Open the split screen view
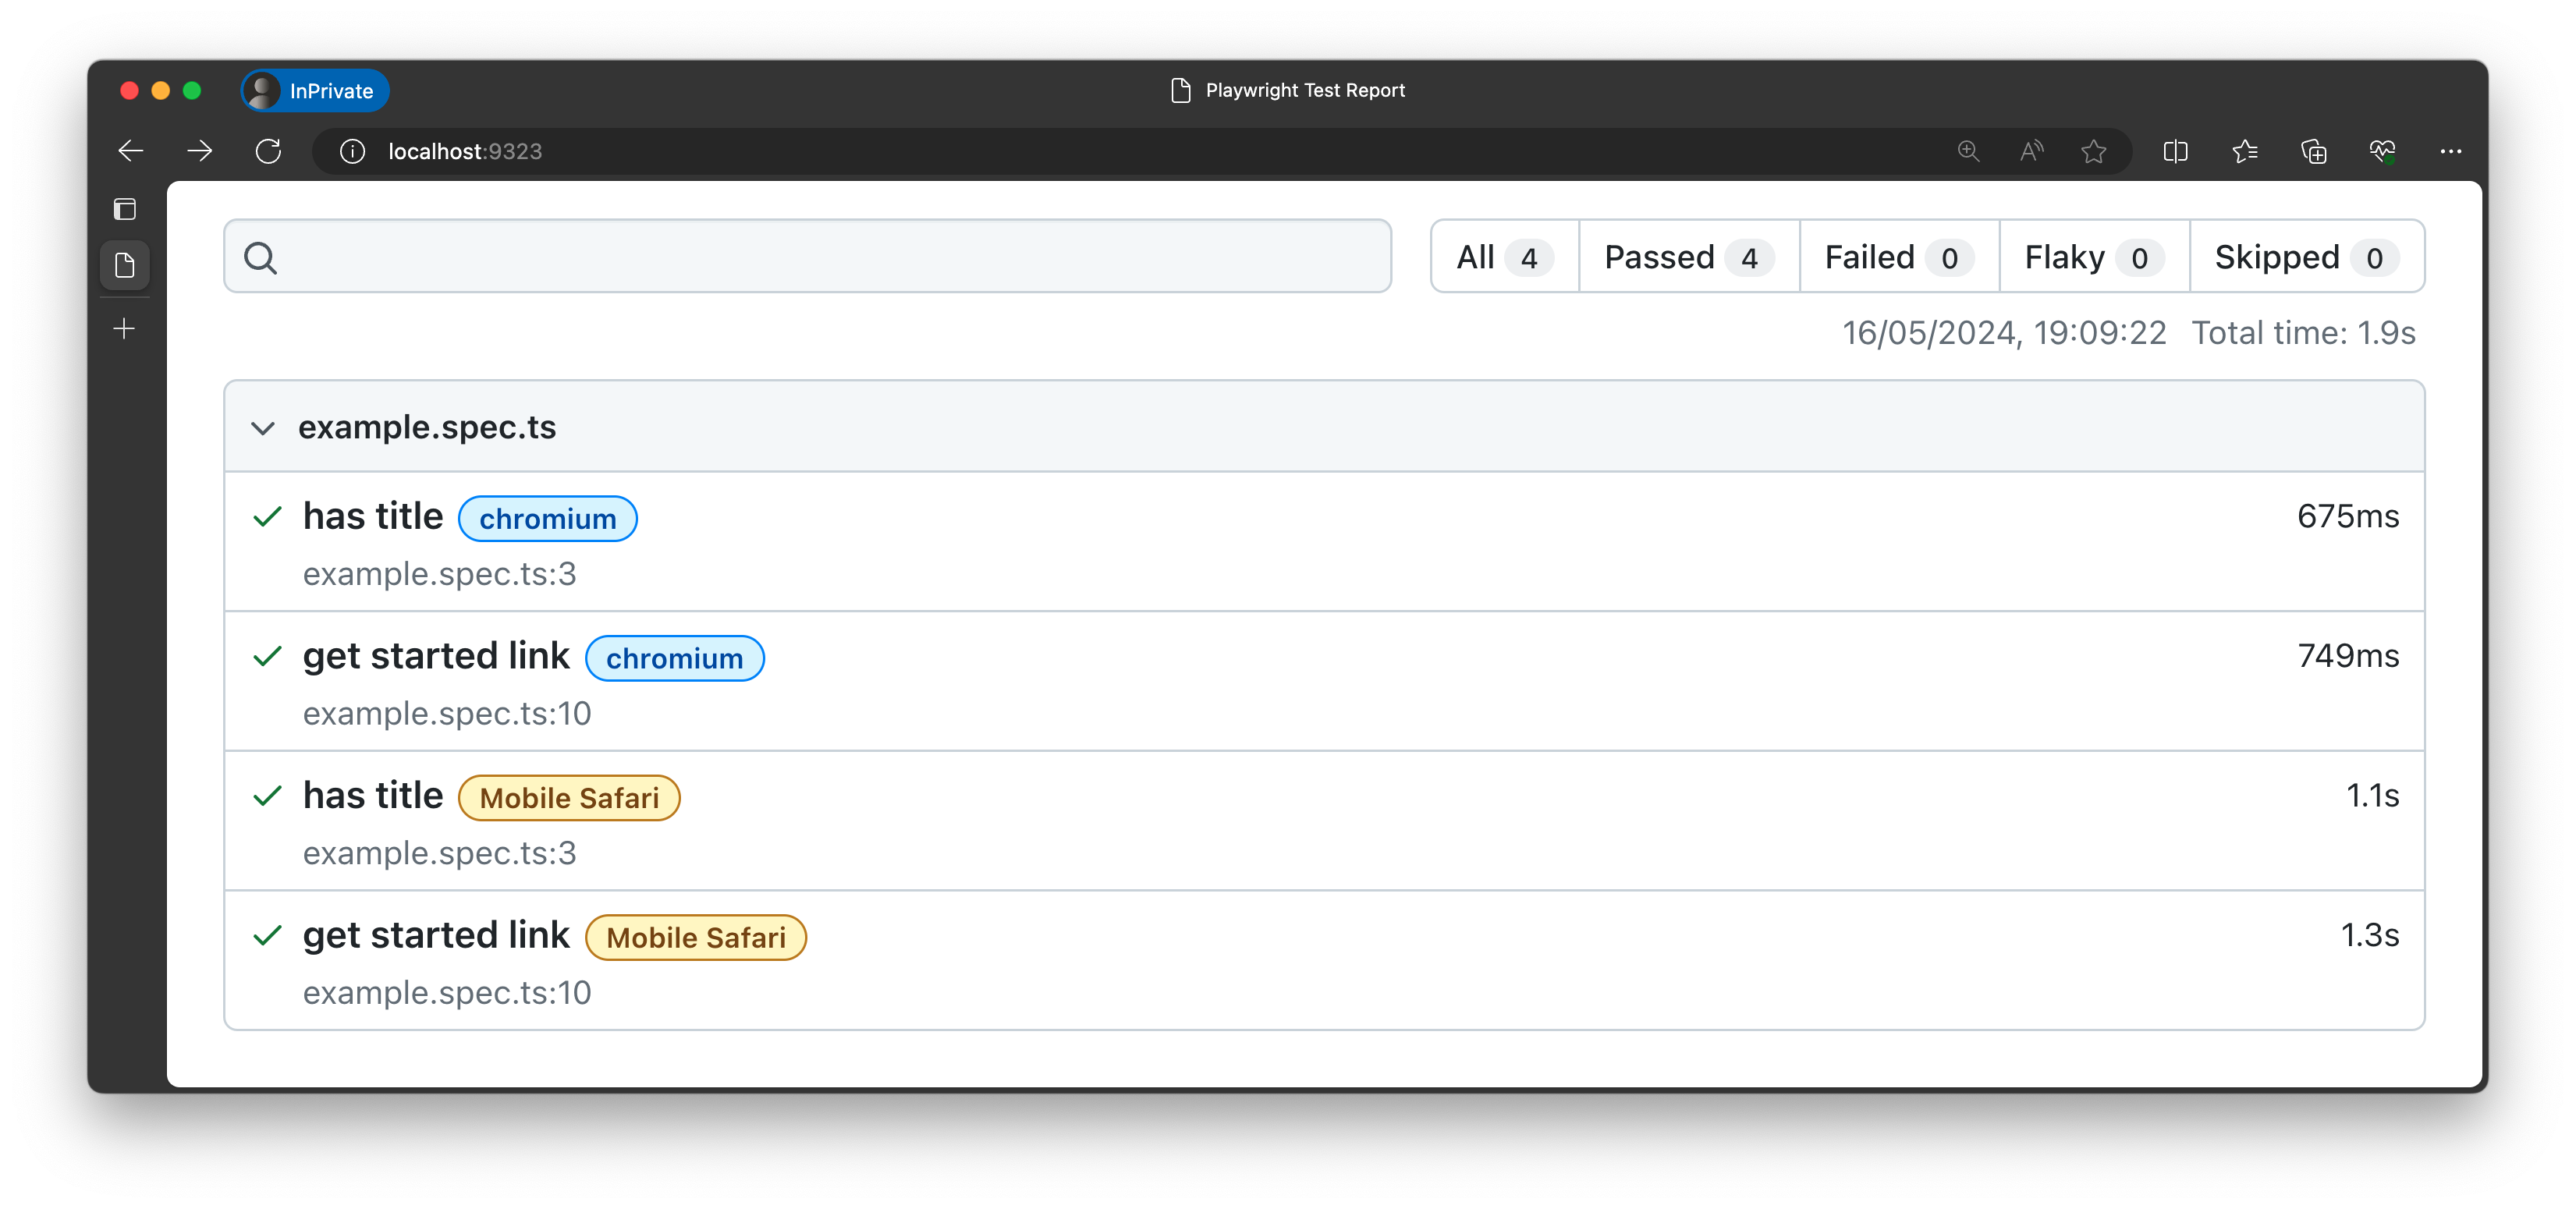The image size is (2576, 1209). tap(2175, 151)
